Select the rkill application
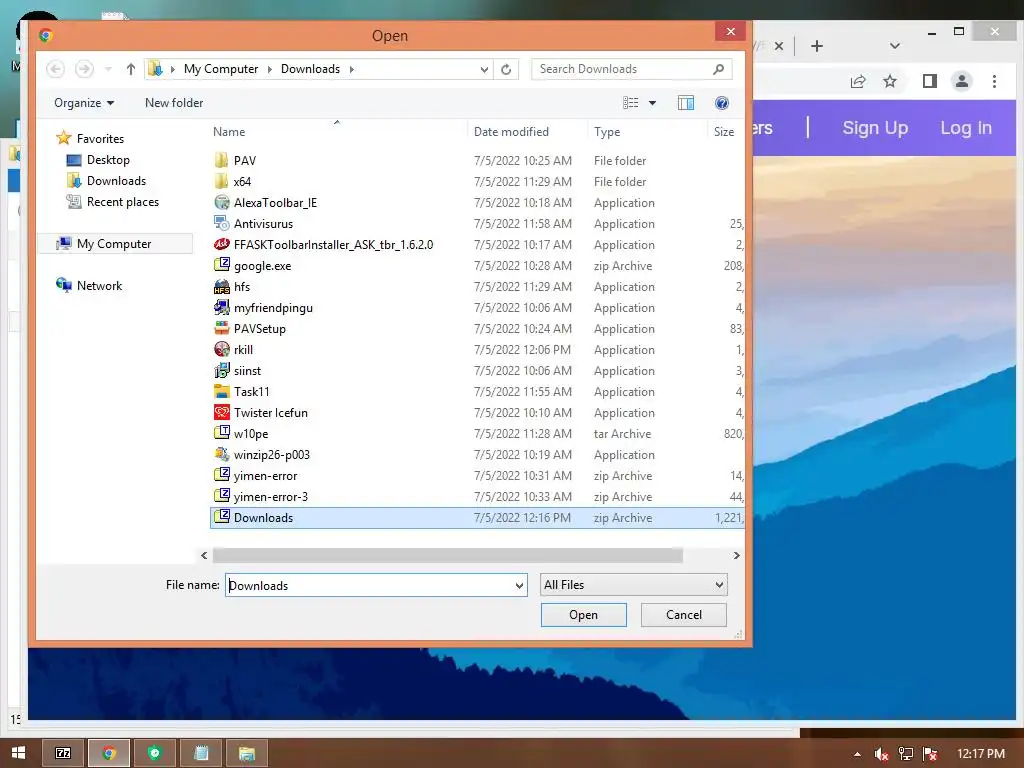 pos(477,349)
